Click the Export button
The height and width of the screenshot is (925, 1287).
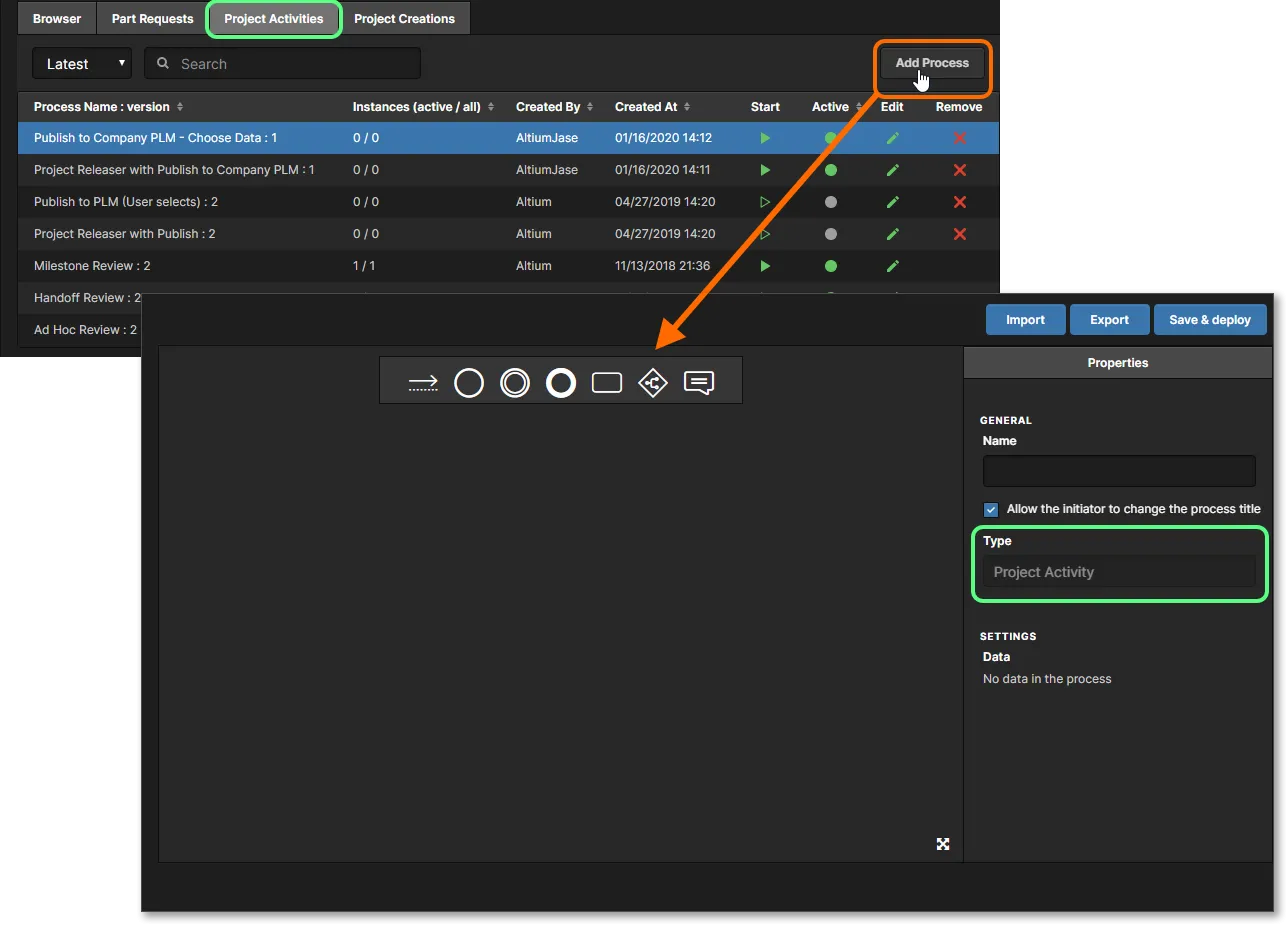[x=1109, y=320]
